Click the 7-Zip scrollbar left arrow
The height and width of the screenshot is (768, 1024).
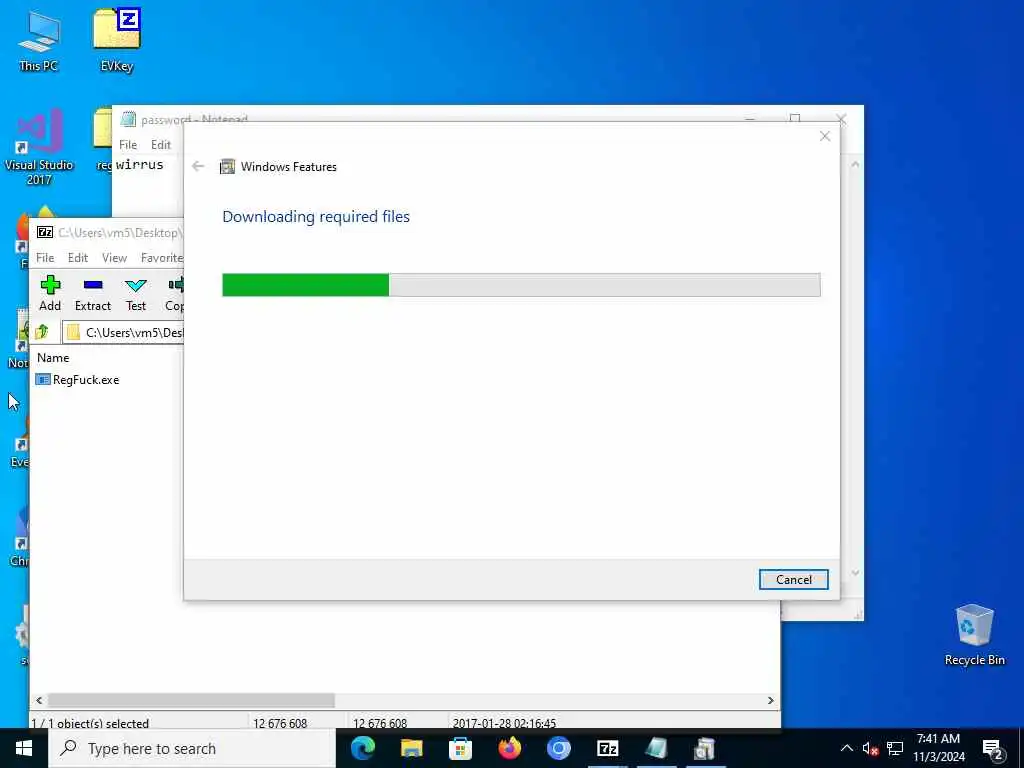tap(39, 700)
